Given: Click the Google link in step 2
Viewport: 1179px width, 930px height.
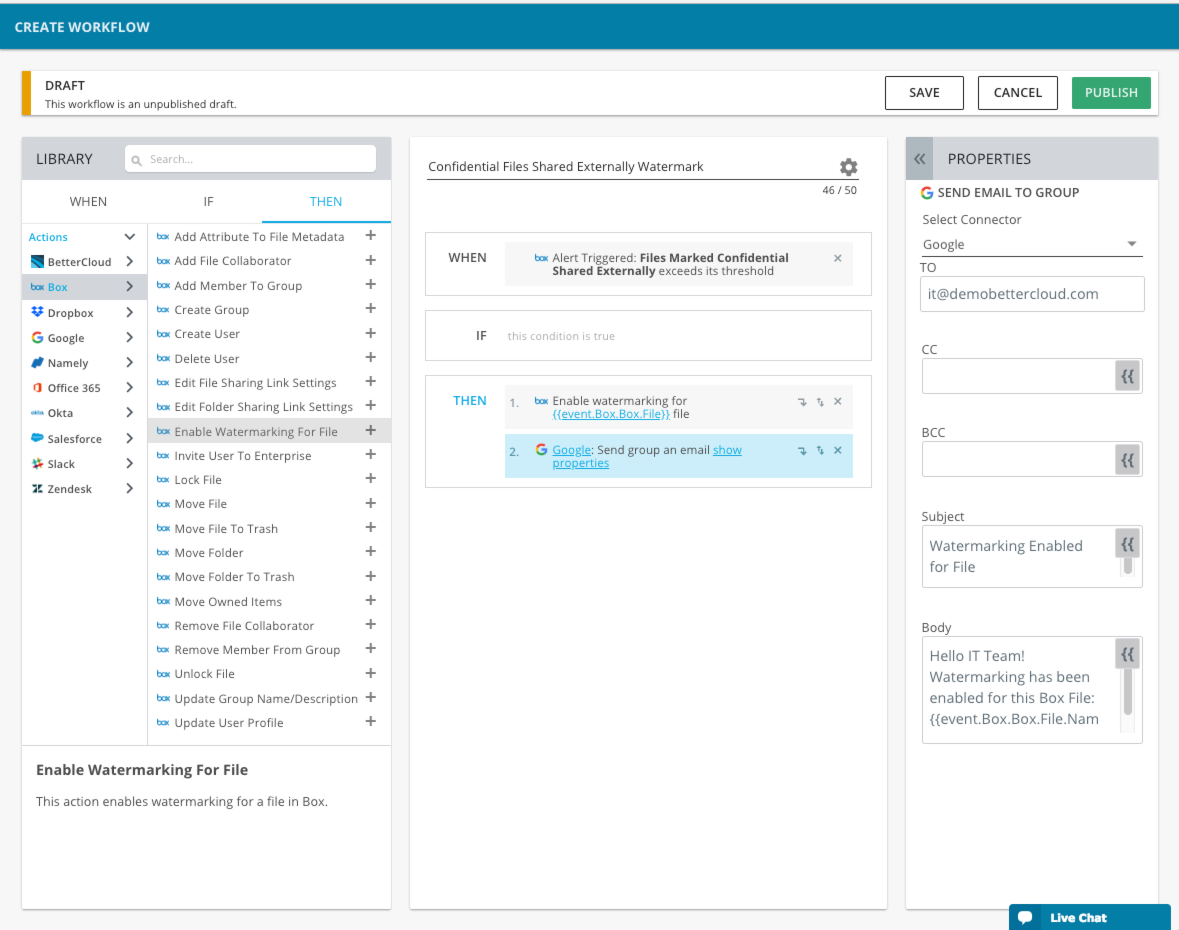Looking at the screenshot, I should 571,450.
